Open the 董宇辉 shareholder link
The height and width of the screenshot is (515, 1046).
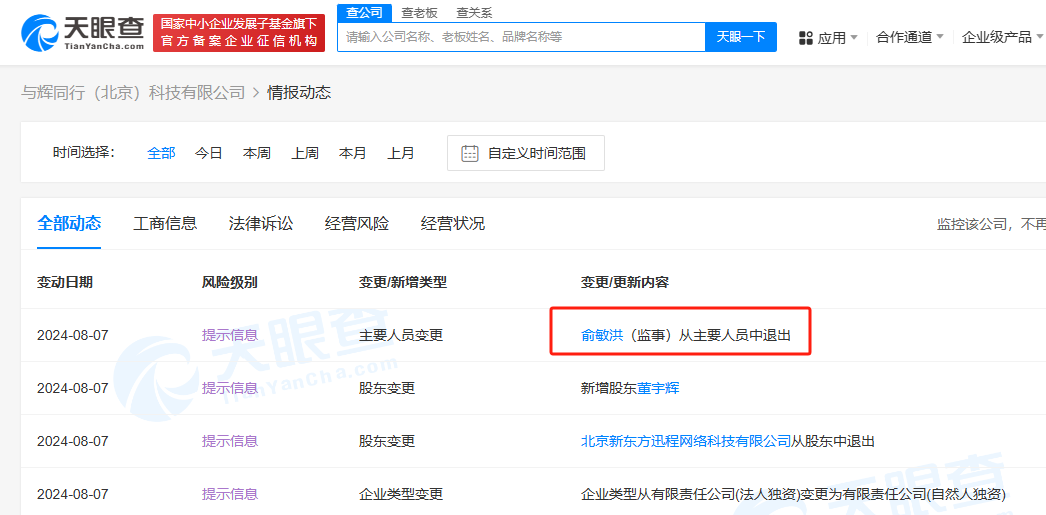coord(658,388)
